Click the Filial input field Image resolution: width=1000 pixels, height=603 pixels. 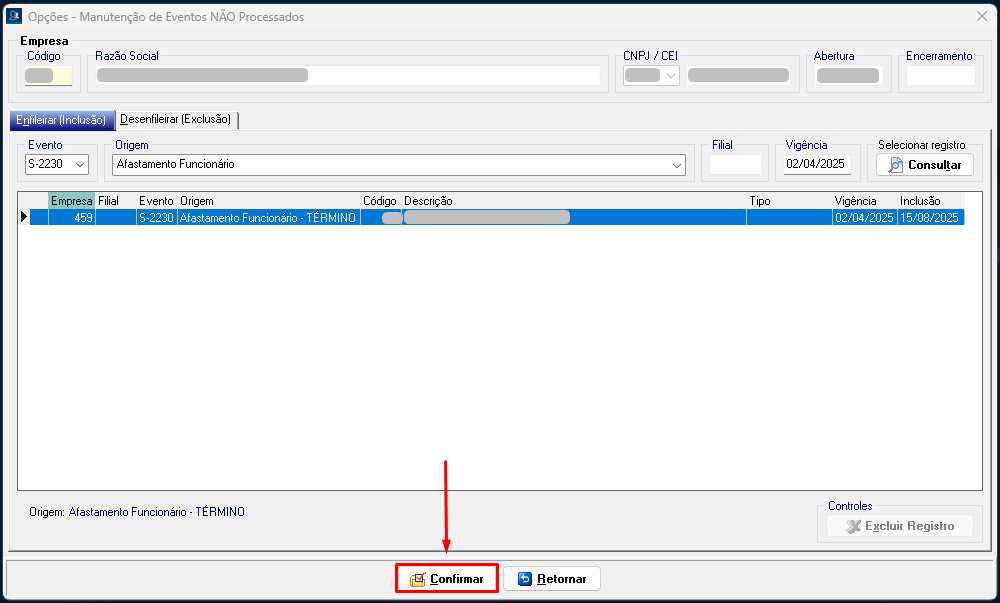click(735, 164)
